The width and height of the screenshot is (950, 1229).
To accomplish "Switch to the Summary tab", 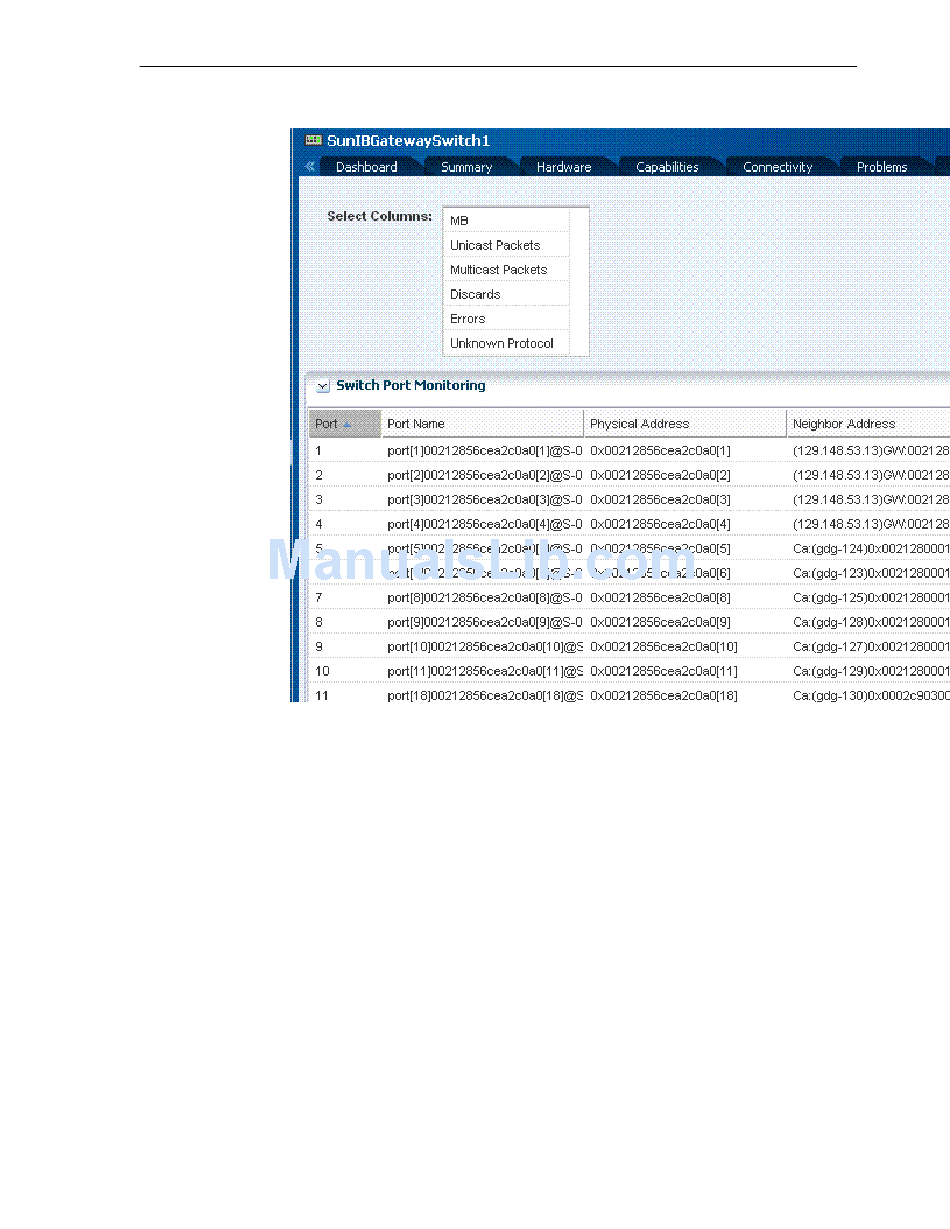I will (x=466, y=167).
